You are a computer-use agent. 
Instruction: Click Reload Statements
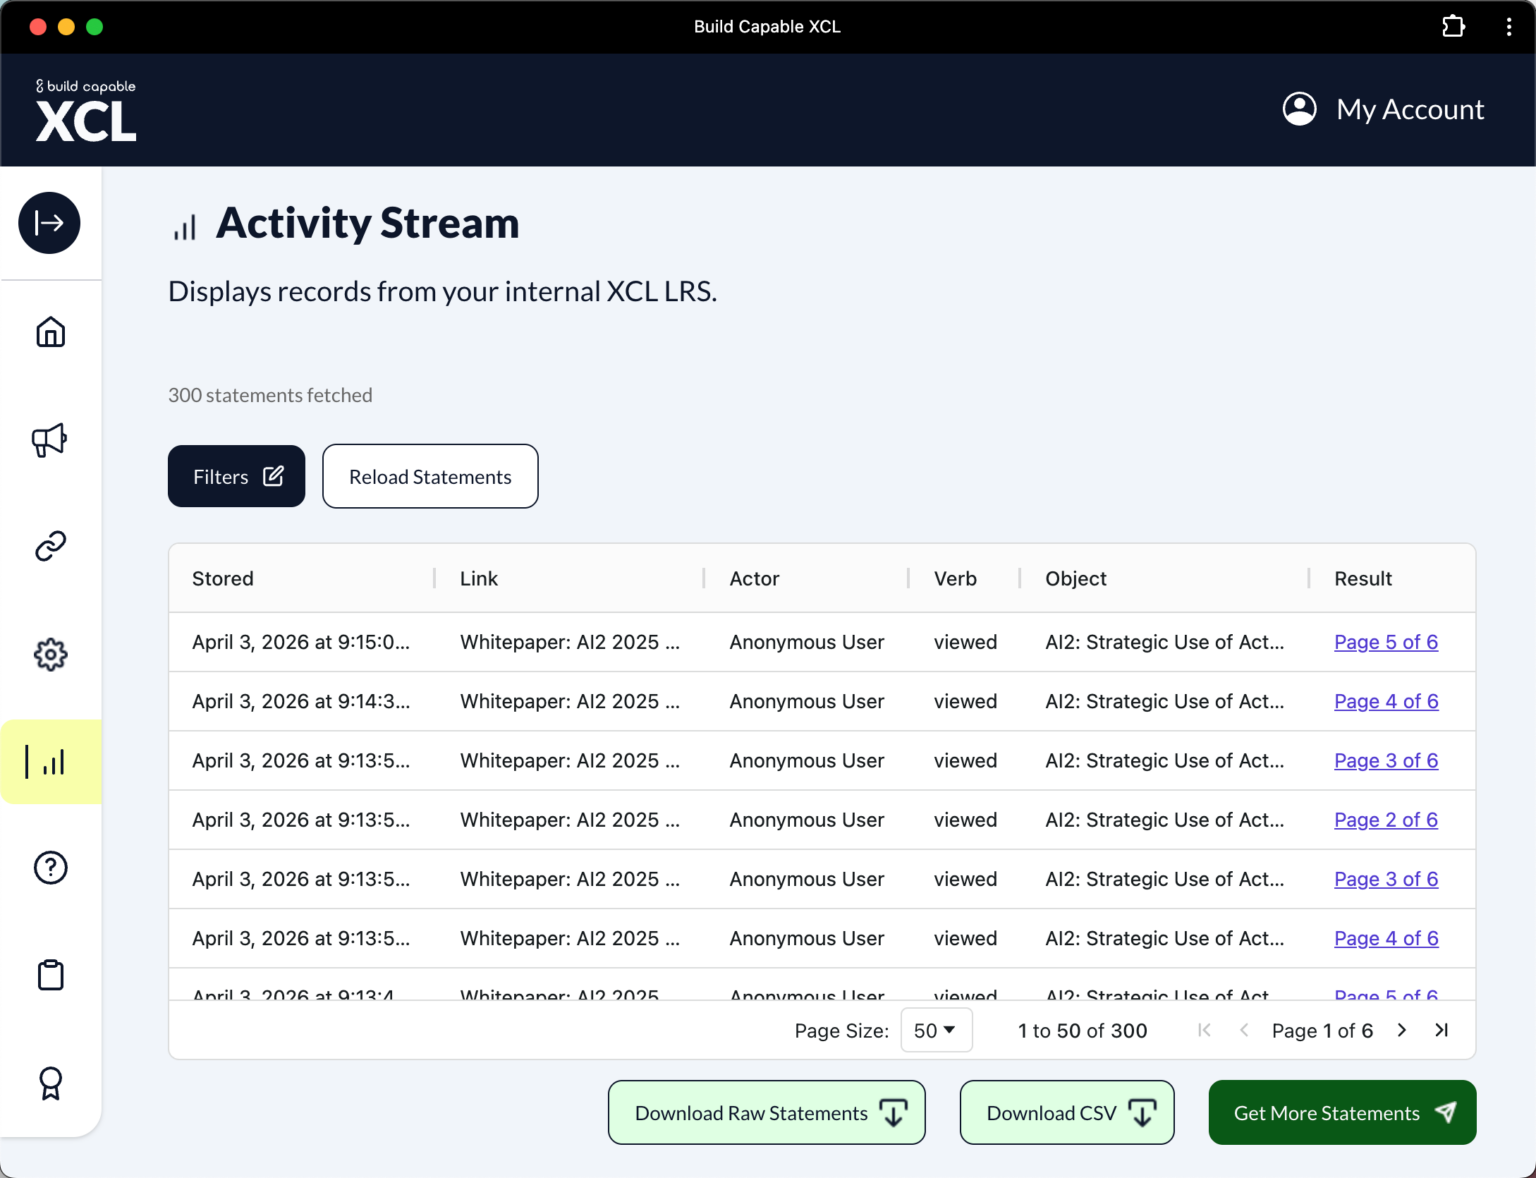(430, 476)
